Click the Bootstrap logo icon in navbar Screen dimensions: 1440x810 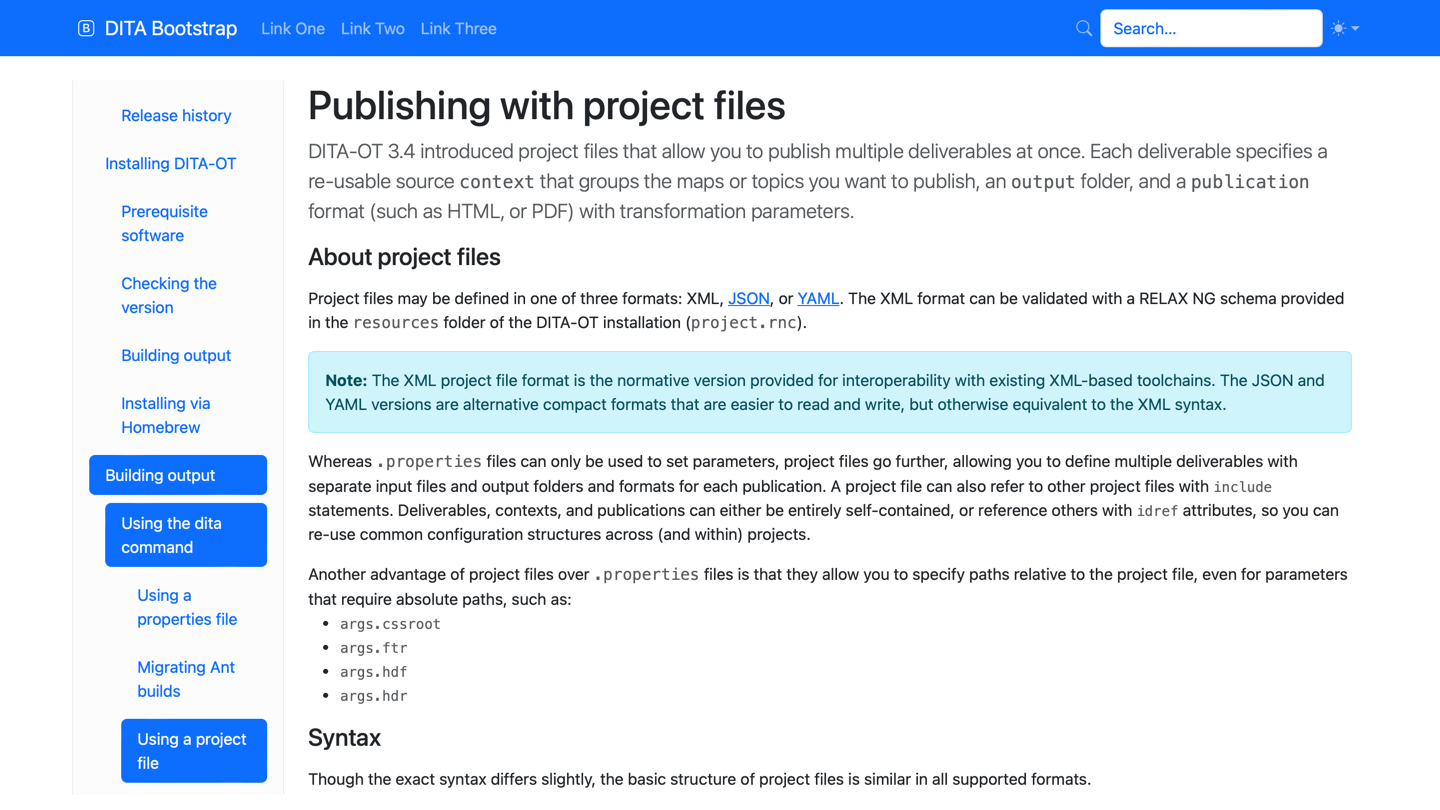[86, 28]
